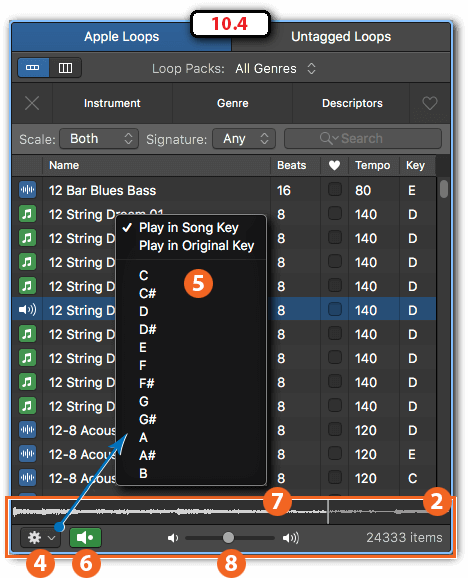Click green MIDI loop icon for 12 String Dream 01
468x578 pixels.
[x=28, y=214]
